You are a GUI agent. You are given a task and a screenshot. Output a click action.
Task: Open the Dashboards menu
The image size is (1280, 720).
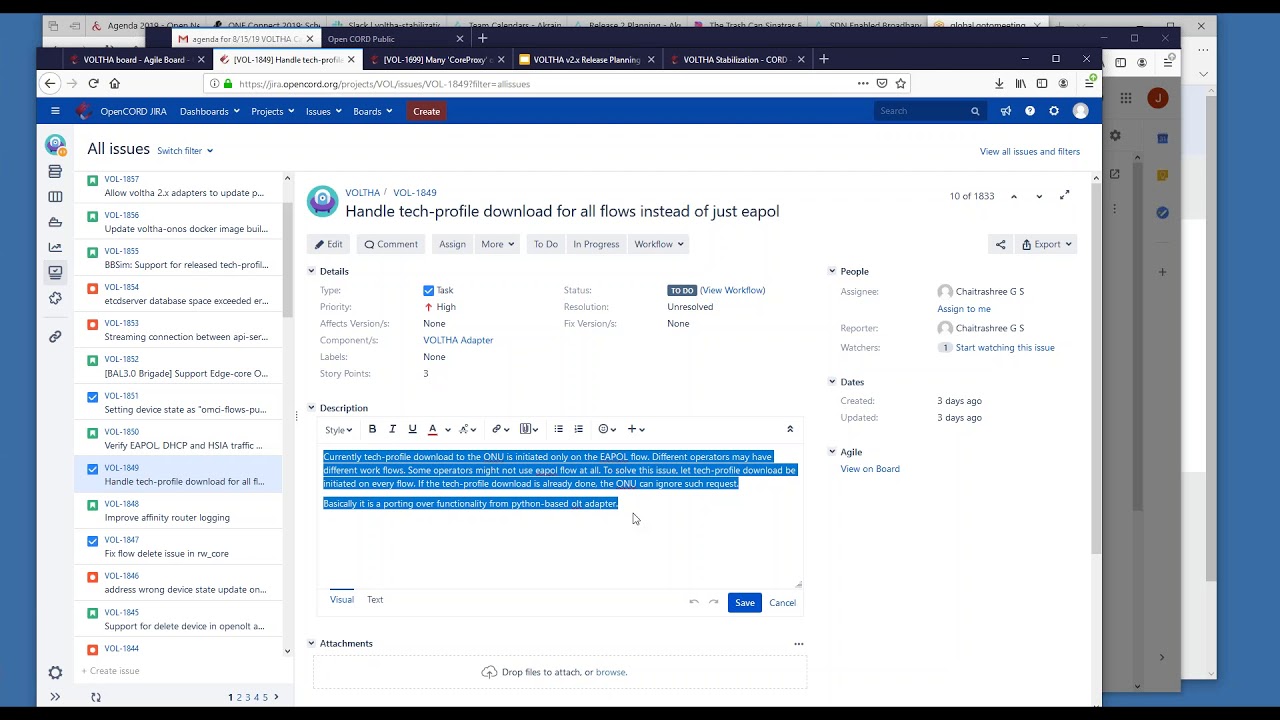click(x=209, y=111)
